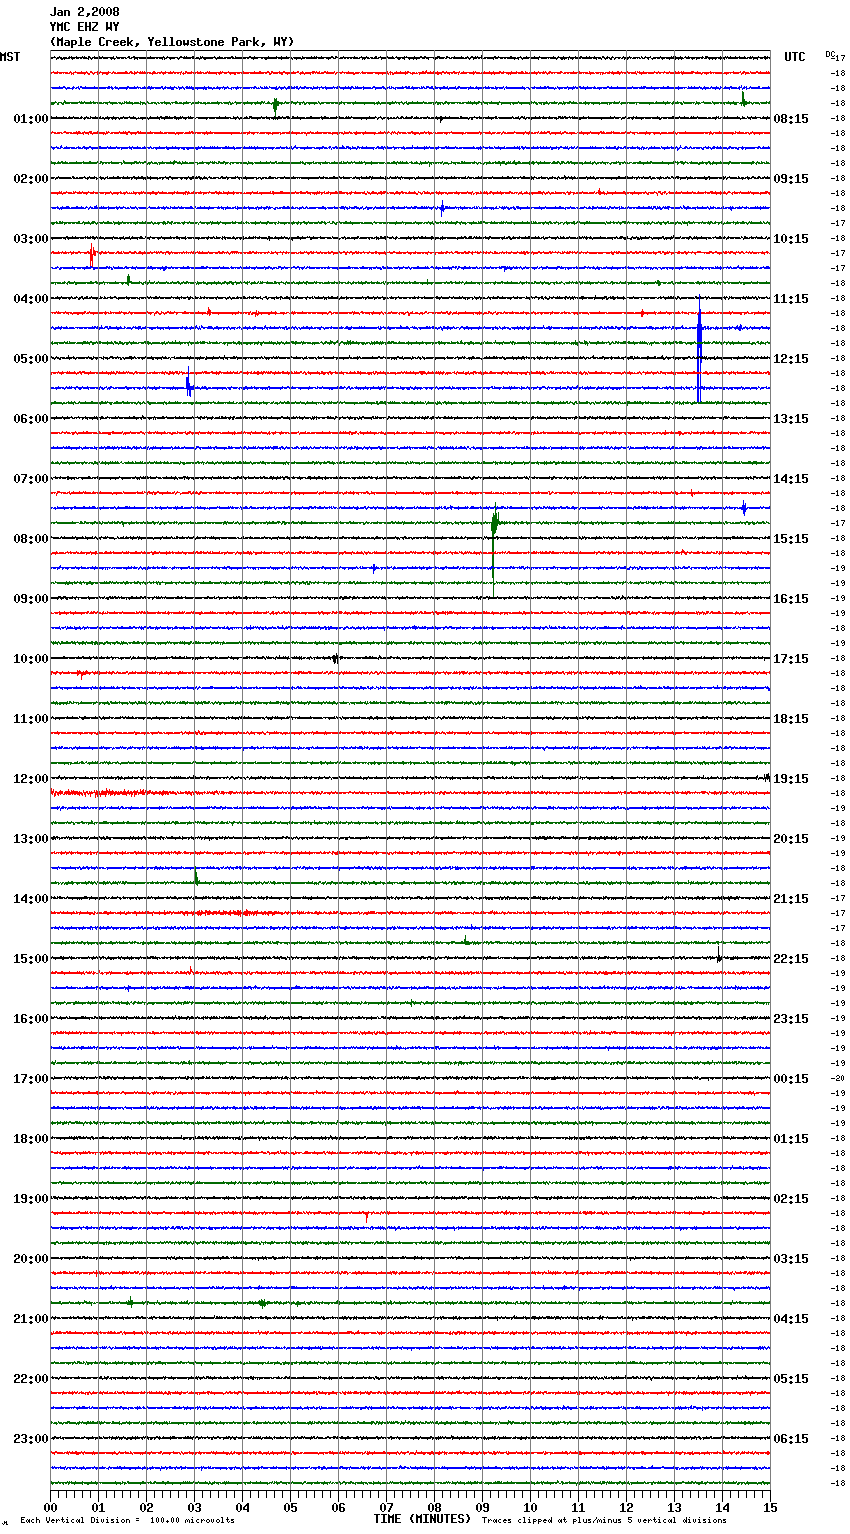Select the 21:15 UTC time label
This screenshot has height=1534, width=850.
(791, 899)
